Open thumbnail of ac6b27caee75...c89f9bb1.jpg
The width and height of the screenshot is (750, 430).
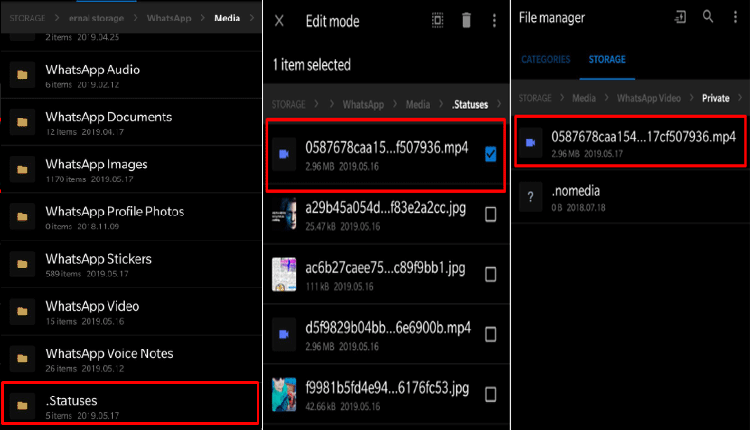[x=284, y=274]
